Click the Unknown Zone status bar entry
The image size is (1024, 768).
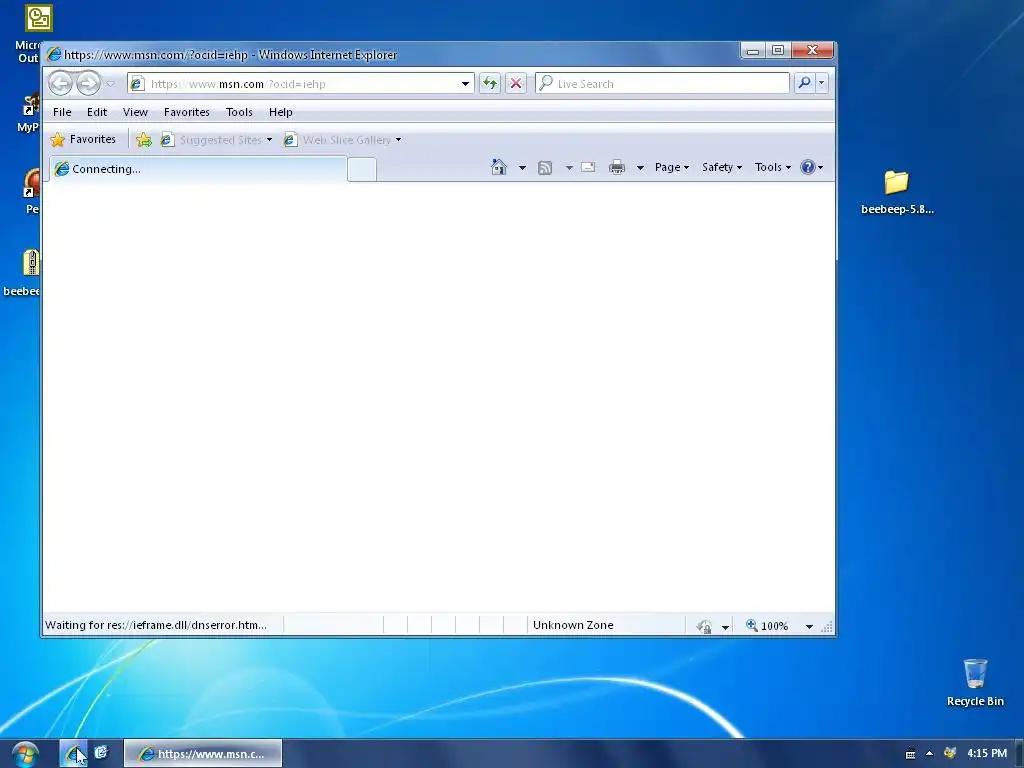573,625
